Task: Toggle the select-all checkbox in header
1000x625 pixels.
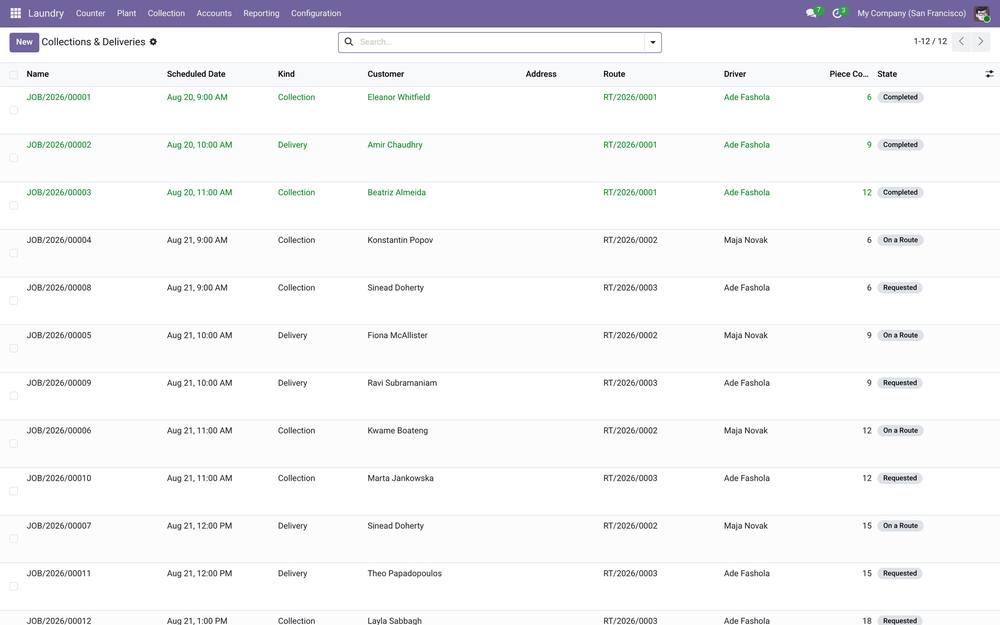Action: [13, 75]
